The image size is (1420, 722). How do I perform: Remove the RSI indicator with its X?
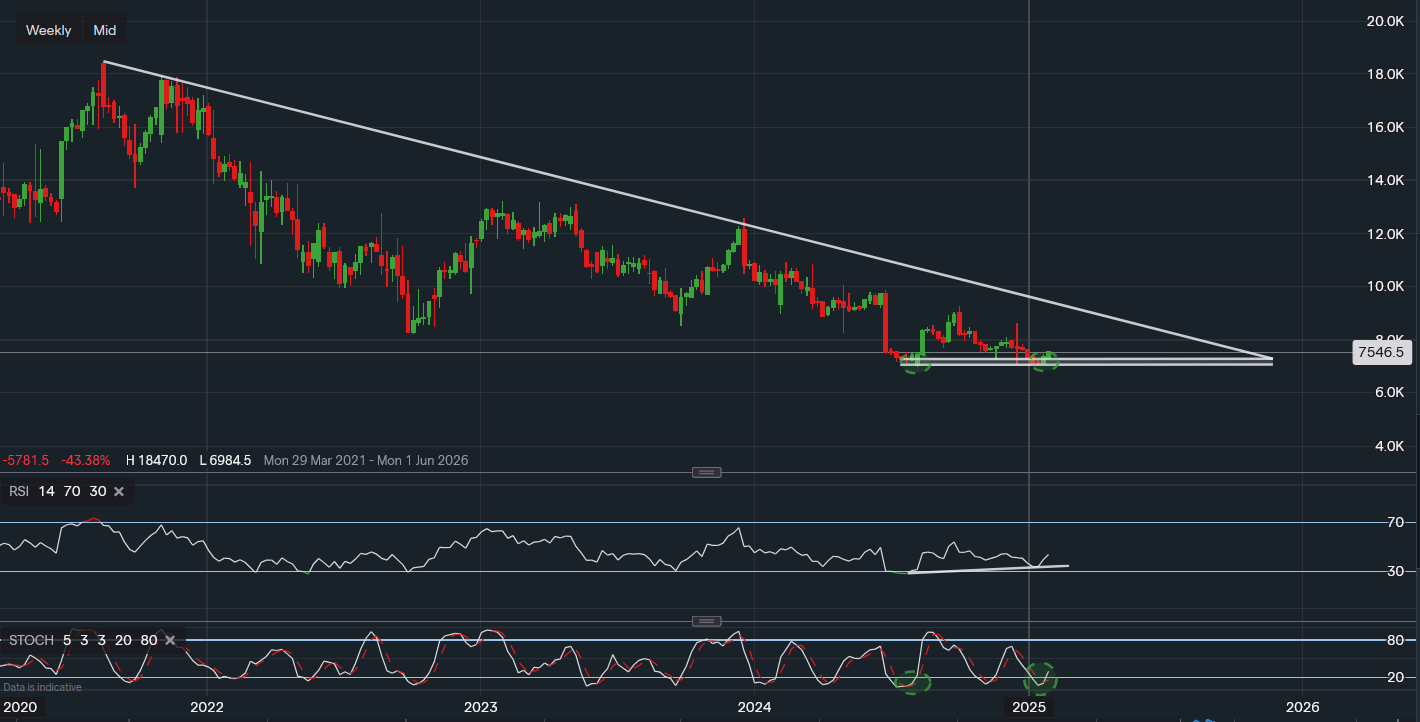(x=119, y=492)
